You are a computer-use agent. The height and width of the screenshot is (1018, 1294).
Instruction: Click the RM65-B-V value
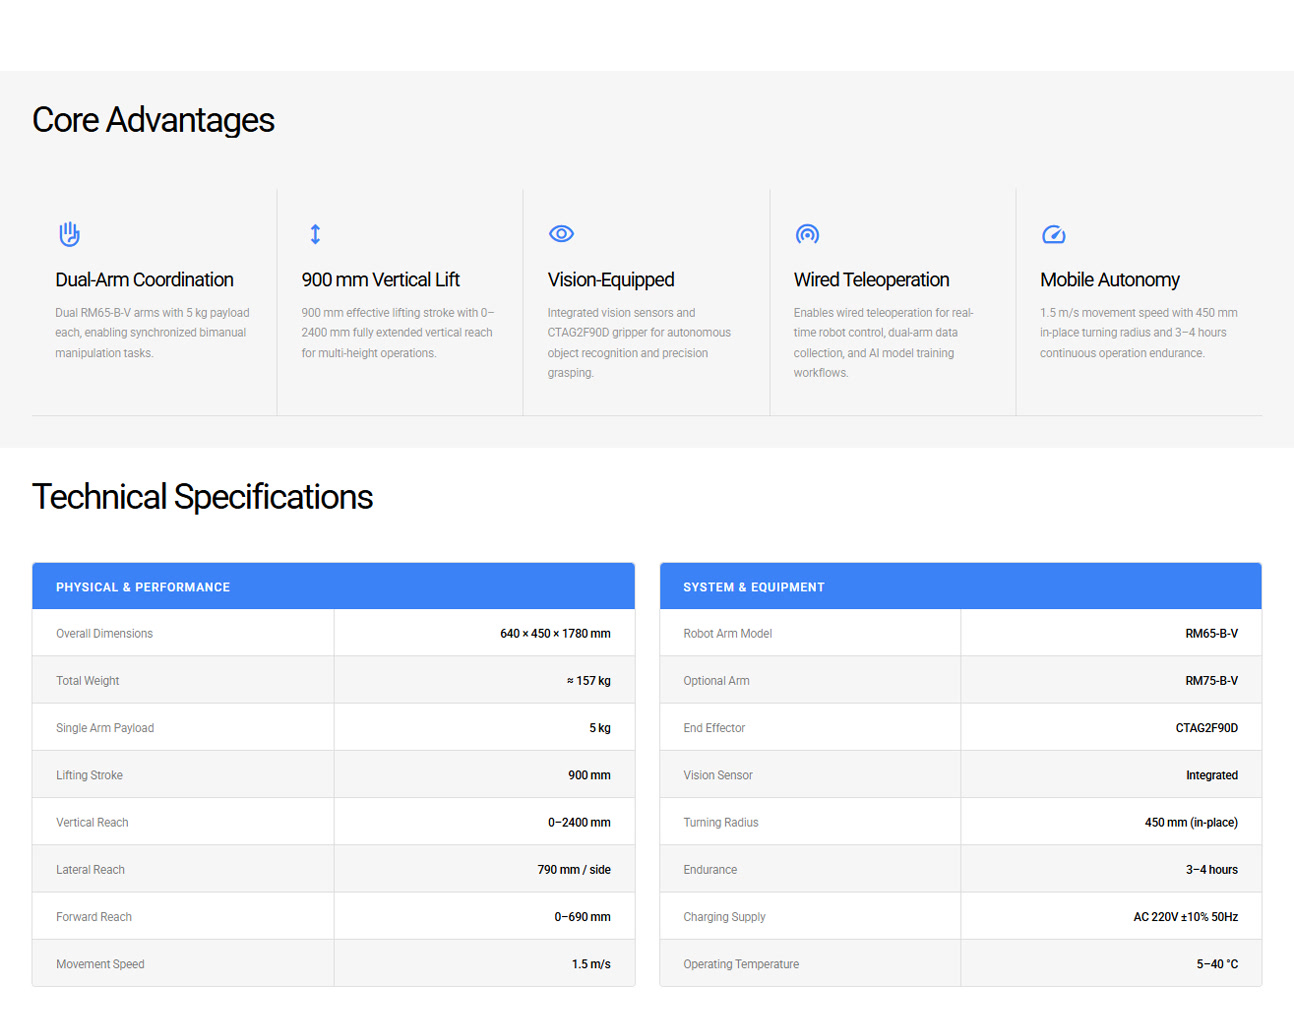(x=1211, y=634)
